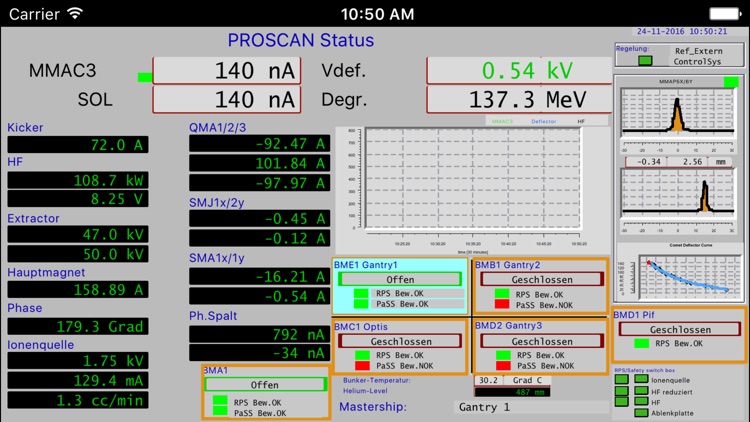Select Deflector legend tab above trend chart

click(544, 122)
